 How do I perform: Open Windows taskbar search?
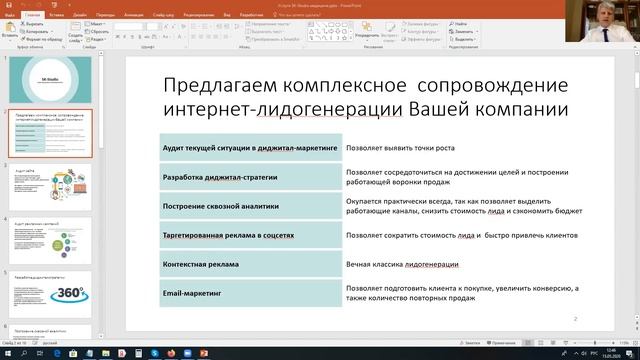(x=24, y=353)
